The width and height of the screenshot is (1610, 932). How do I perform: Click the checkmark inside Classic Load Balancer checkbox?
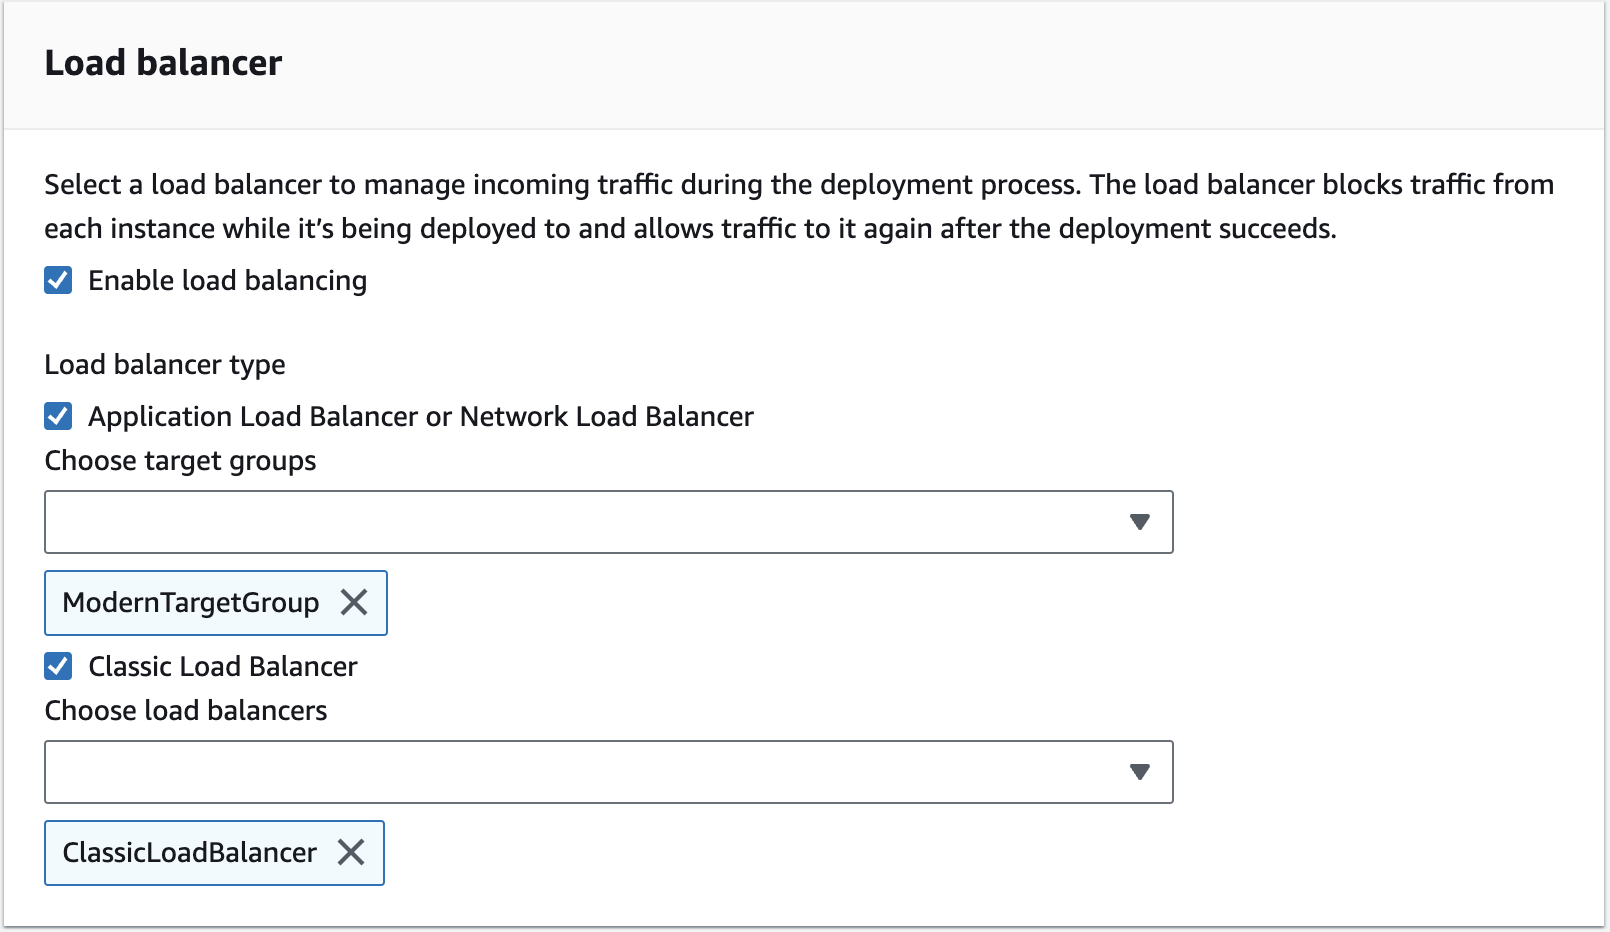57,666
